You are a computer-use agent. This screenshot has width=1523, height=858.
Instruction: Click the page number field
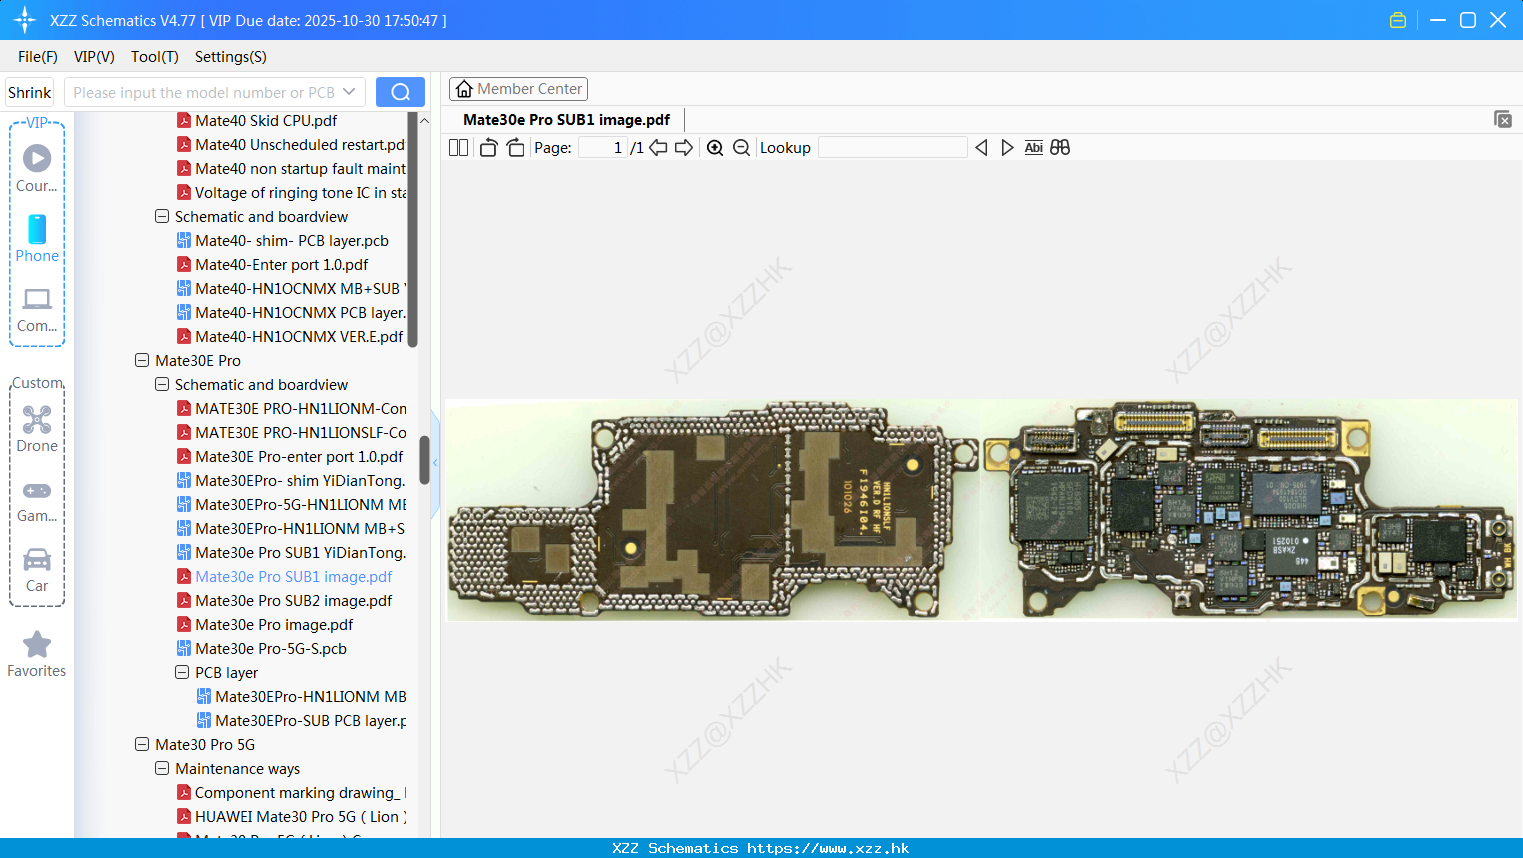[x=603, y=147]
